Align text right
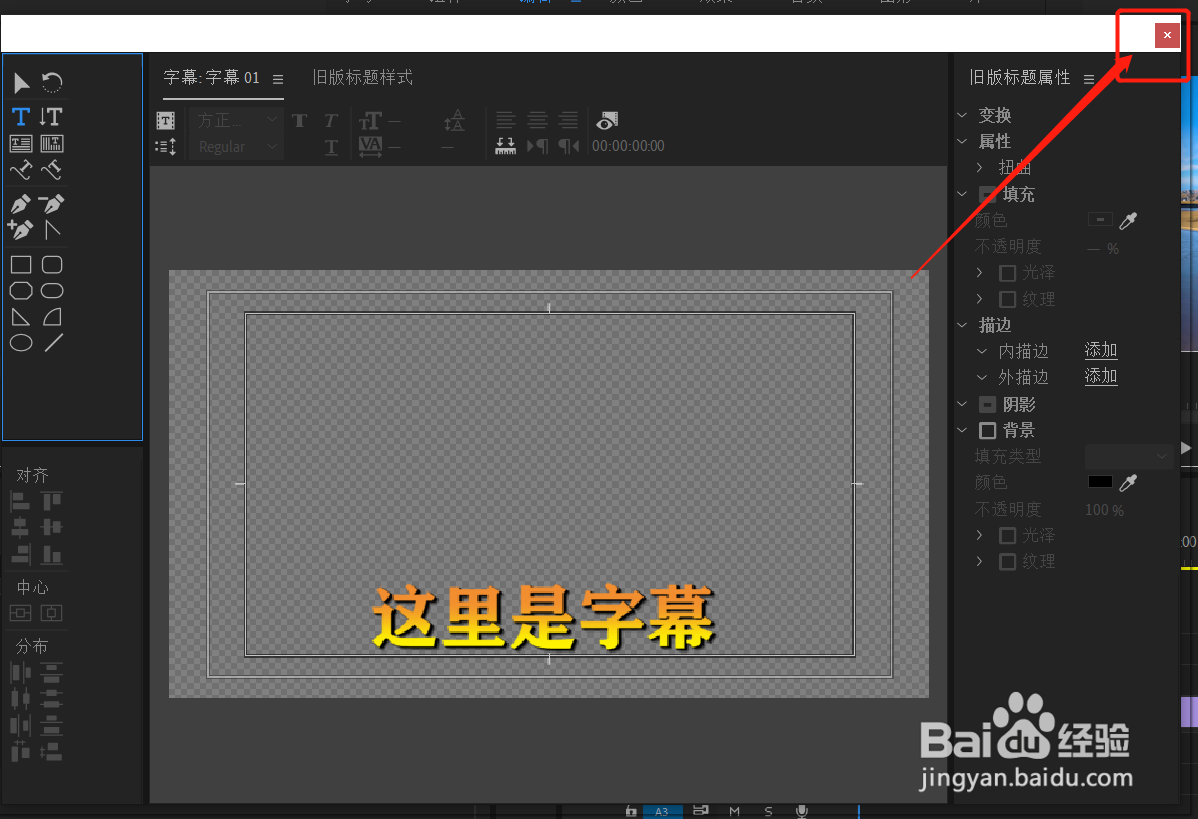Image resolution: width=1198 pixels, height=819 pixels. [x=568, y=120]
